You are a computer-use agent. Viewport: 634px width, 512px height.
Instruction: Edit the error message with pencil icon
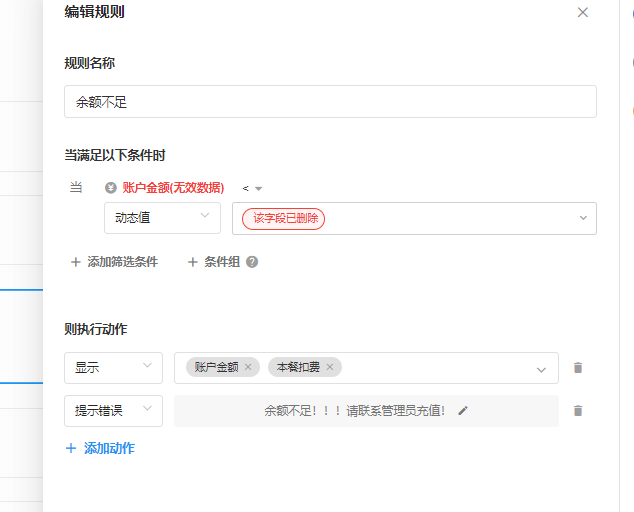click(x=462, y=410)
